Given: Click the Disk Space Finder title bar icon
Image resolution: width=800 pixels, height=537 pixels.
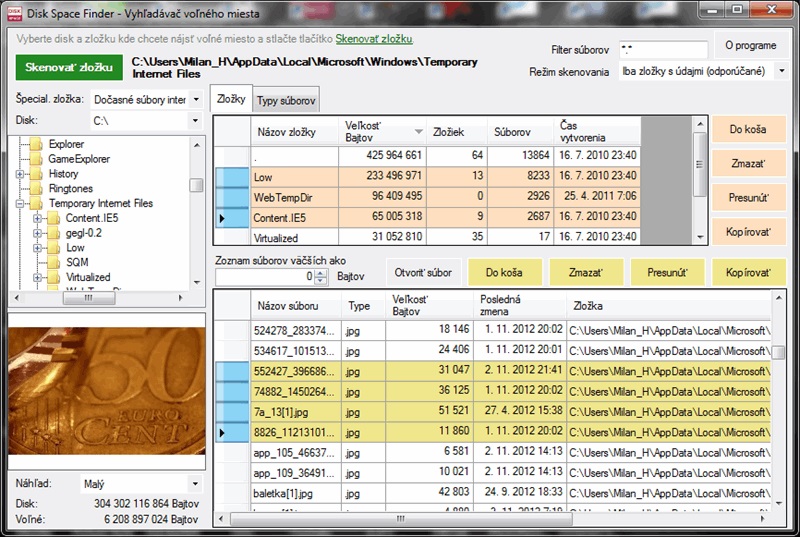Looking at the screenshot, I should point(16,12).
